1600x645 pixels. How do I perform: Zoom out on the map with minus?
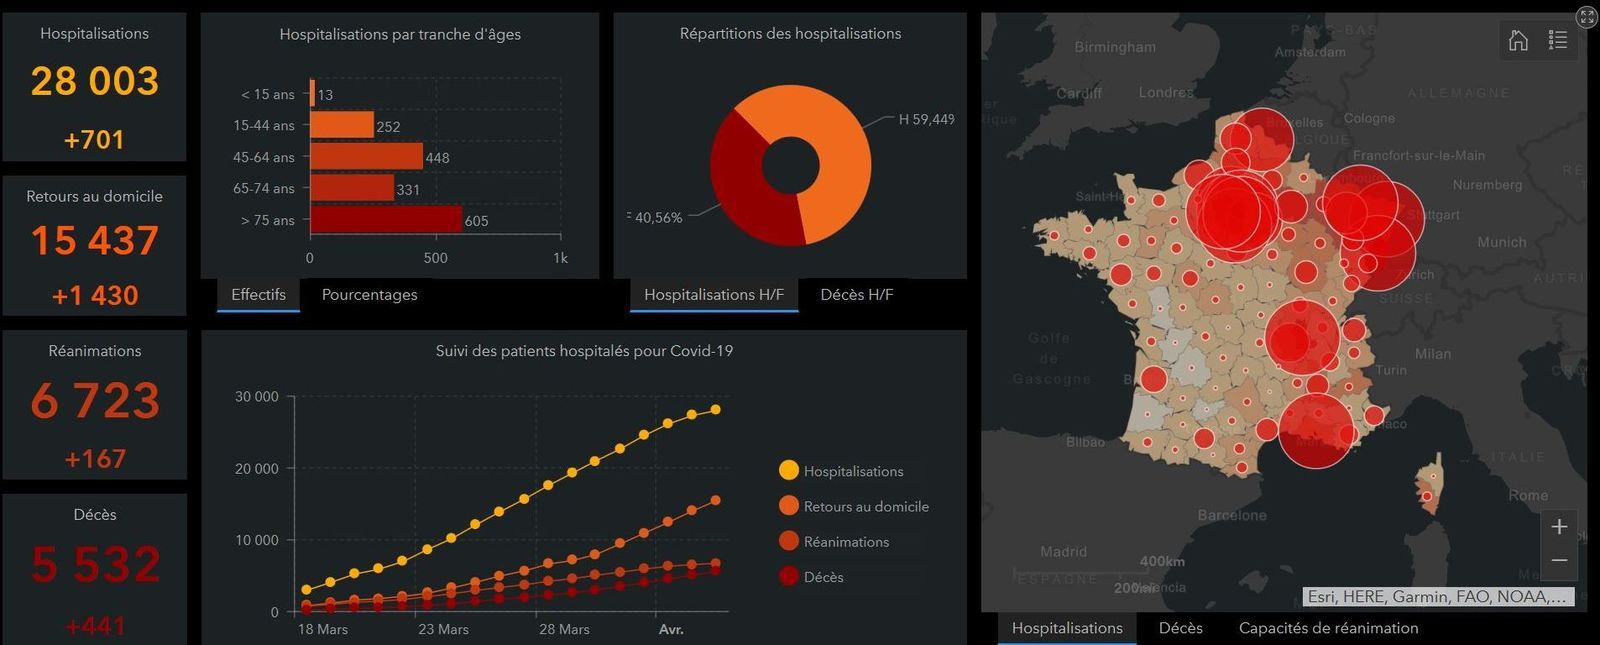click(1559, 561)
